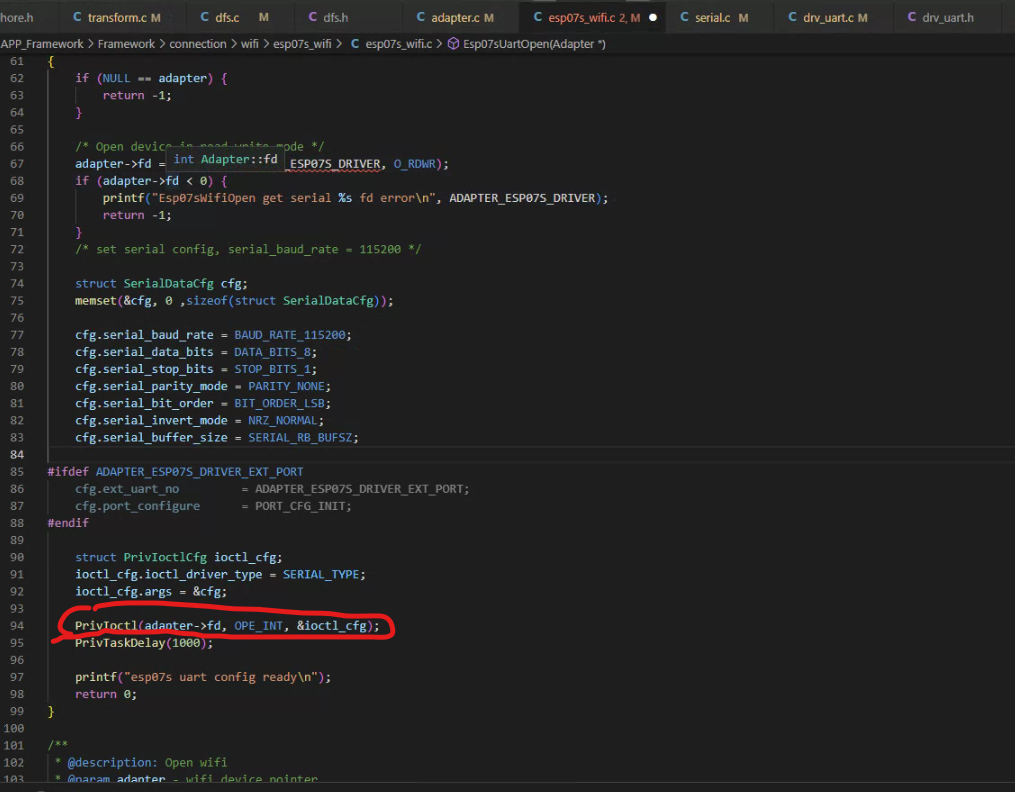Screen dimensions: 1015x792
Task: Click 'if (NULL == adapter)' on line 62
Action: coord(151,78)
